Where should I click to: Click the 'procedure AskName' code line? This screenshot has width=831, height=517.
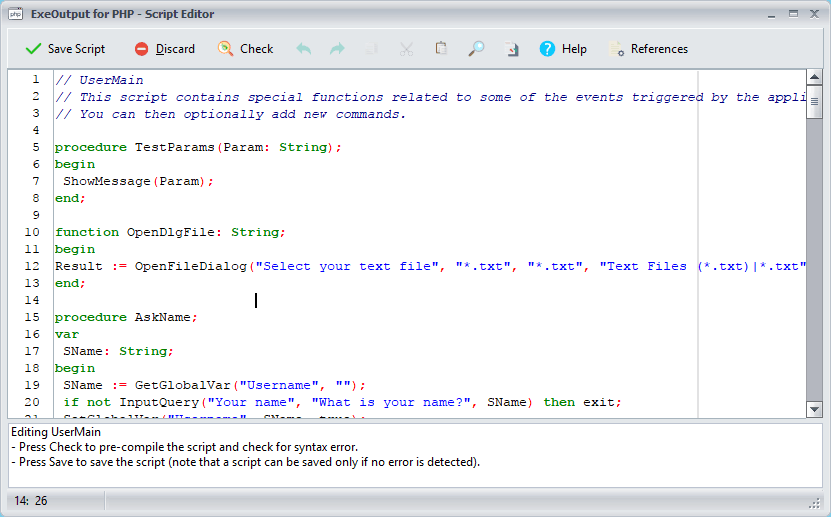click(x=126, y=317)
